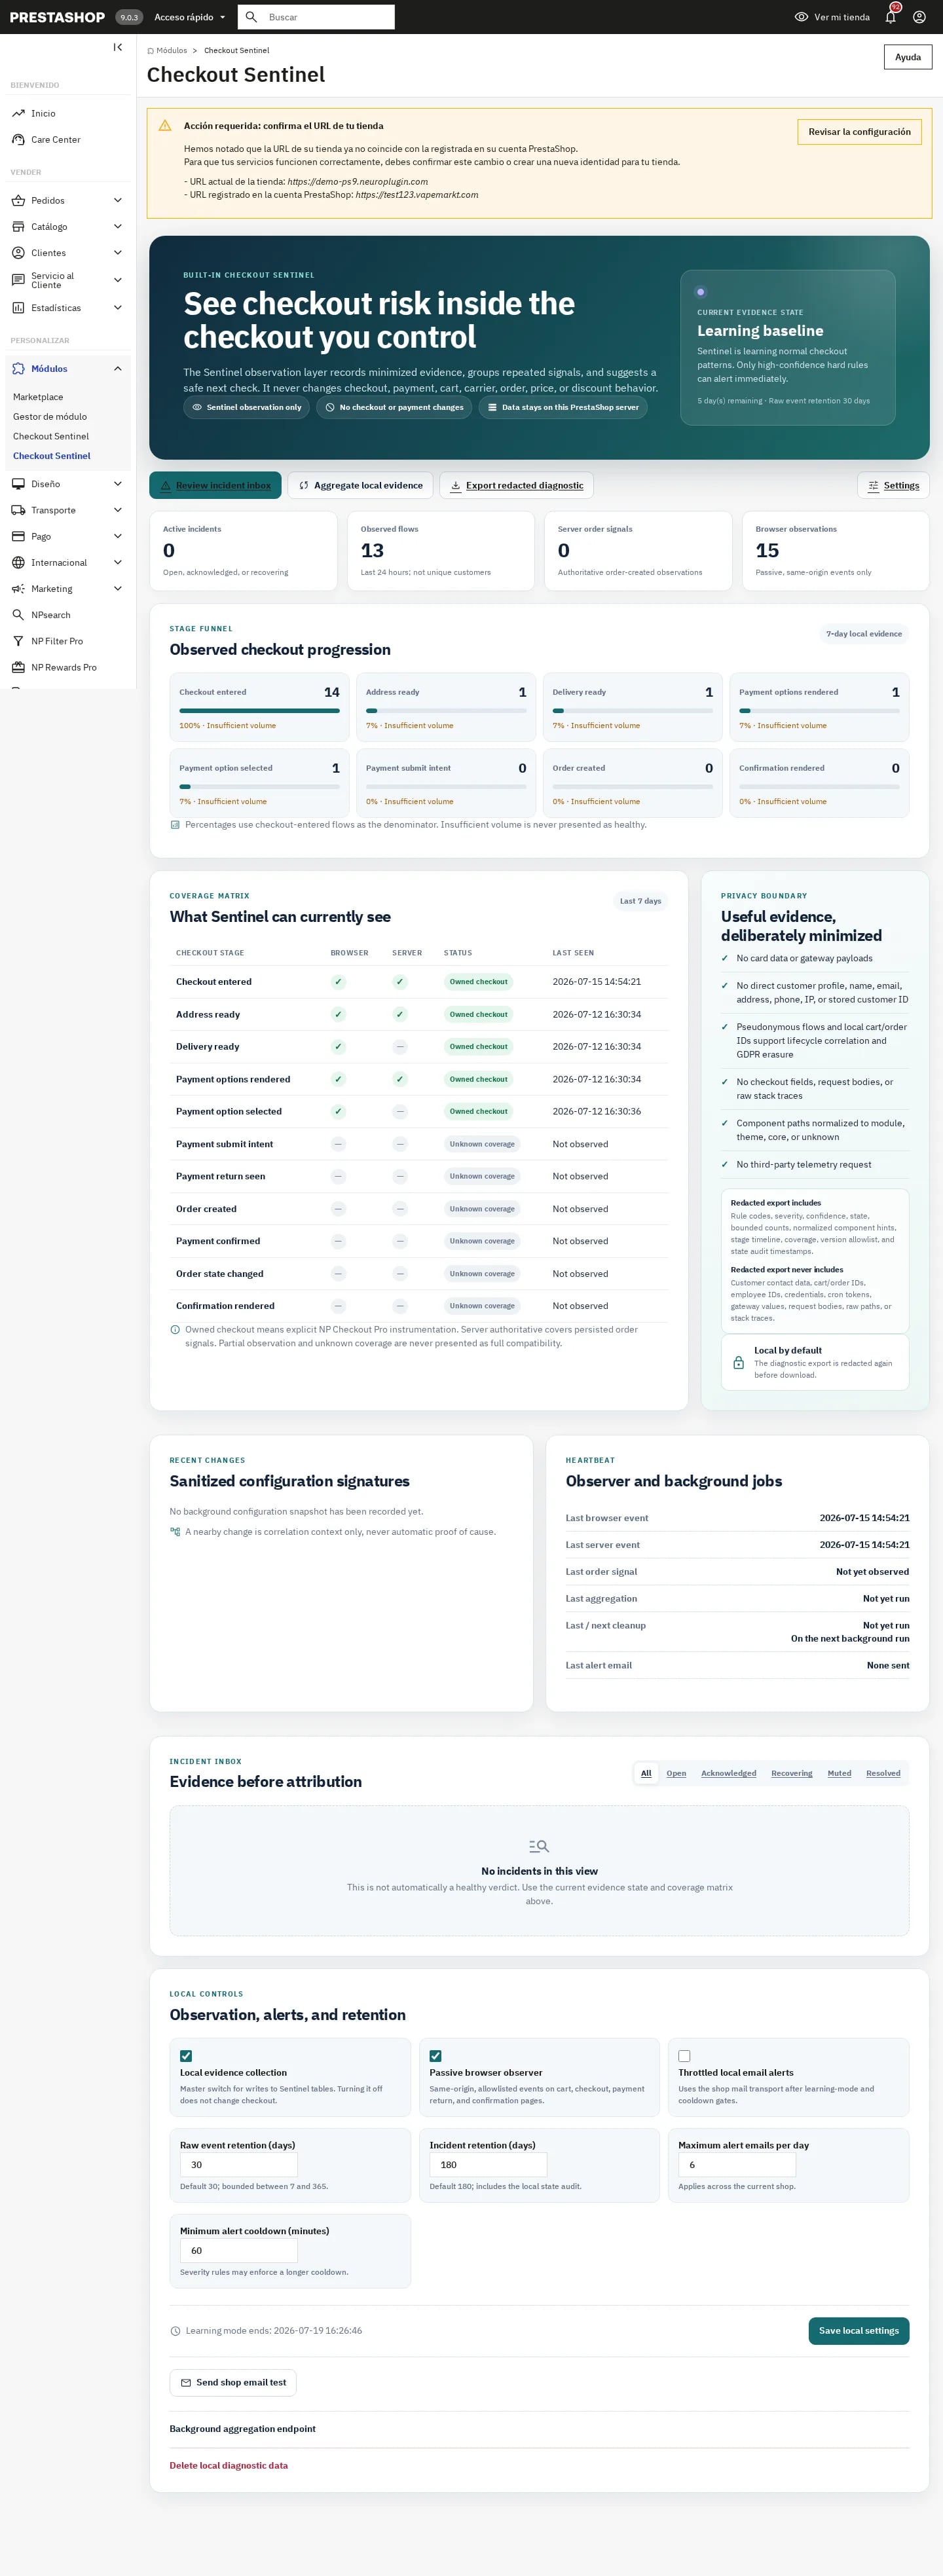The height and width of the screenshot is (2576, 943).
Task: Click Clientes person icon
Action: (18, 253)
